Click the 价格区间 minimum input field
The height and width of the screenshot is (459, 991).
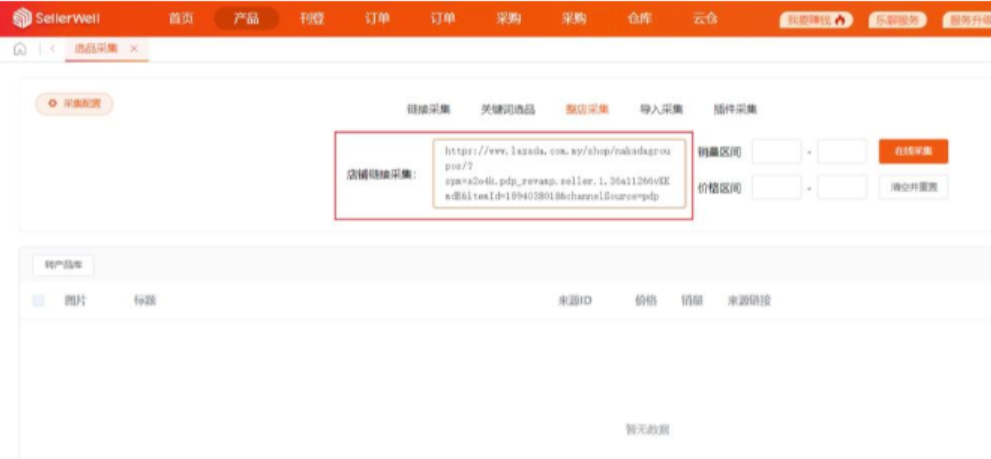click(x=777, y=188)
